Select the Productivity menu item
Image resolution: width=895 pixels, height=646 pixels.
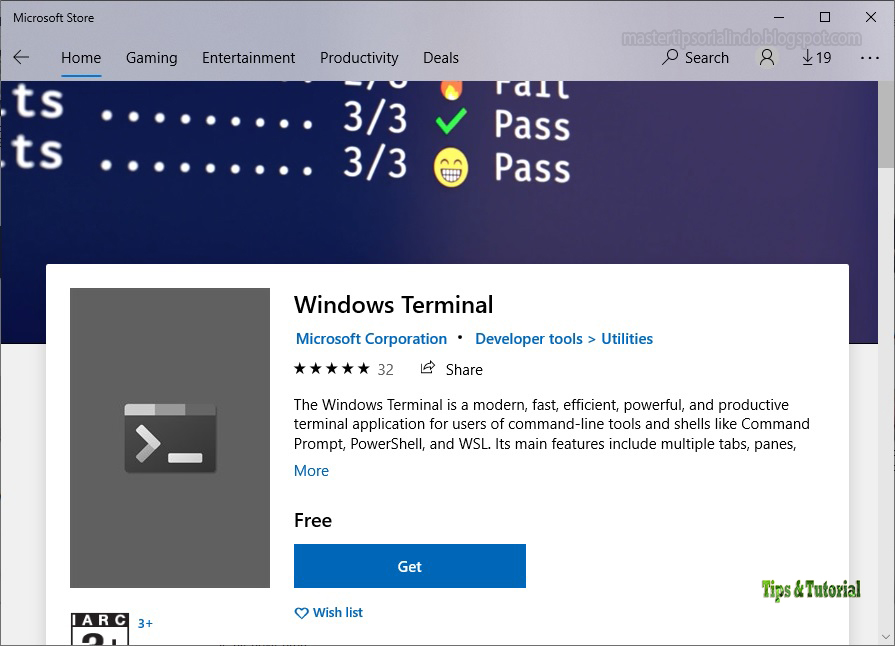click(359, 58)
